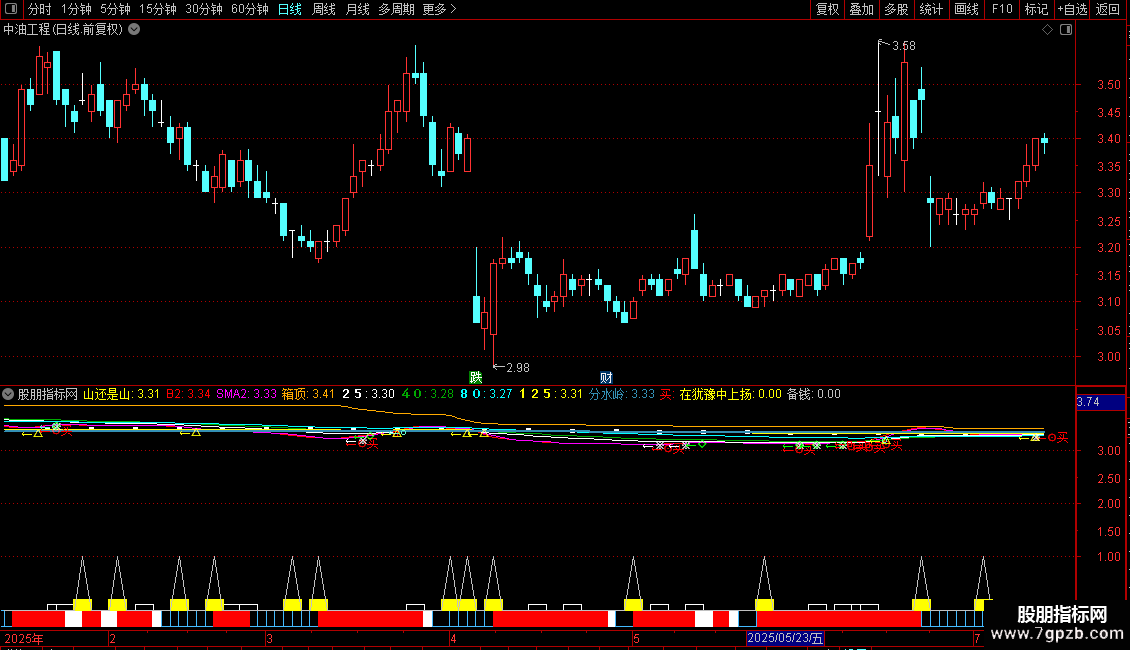Click 返回 to go back
The width and height of the screenshot is (1130, 650).
click(x=1108, y=9)
